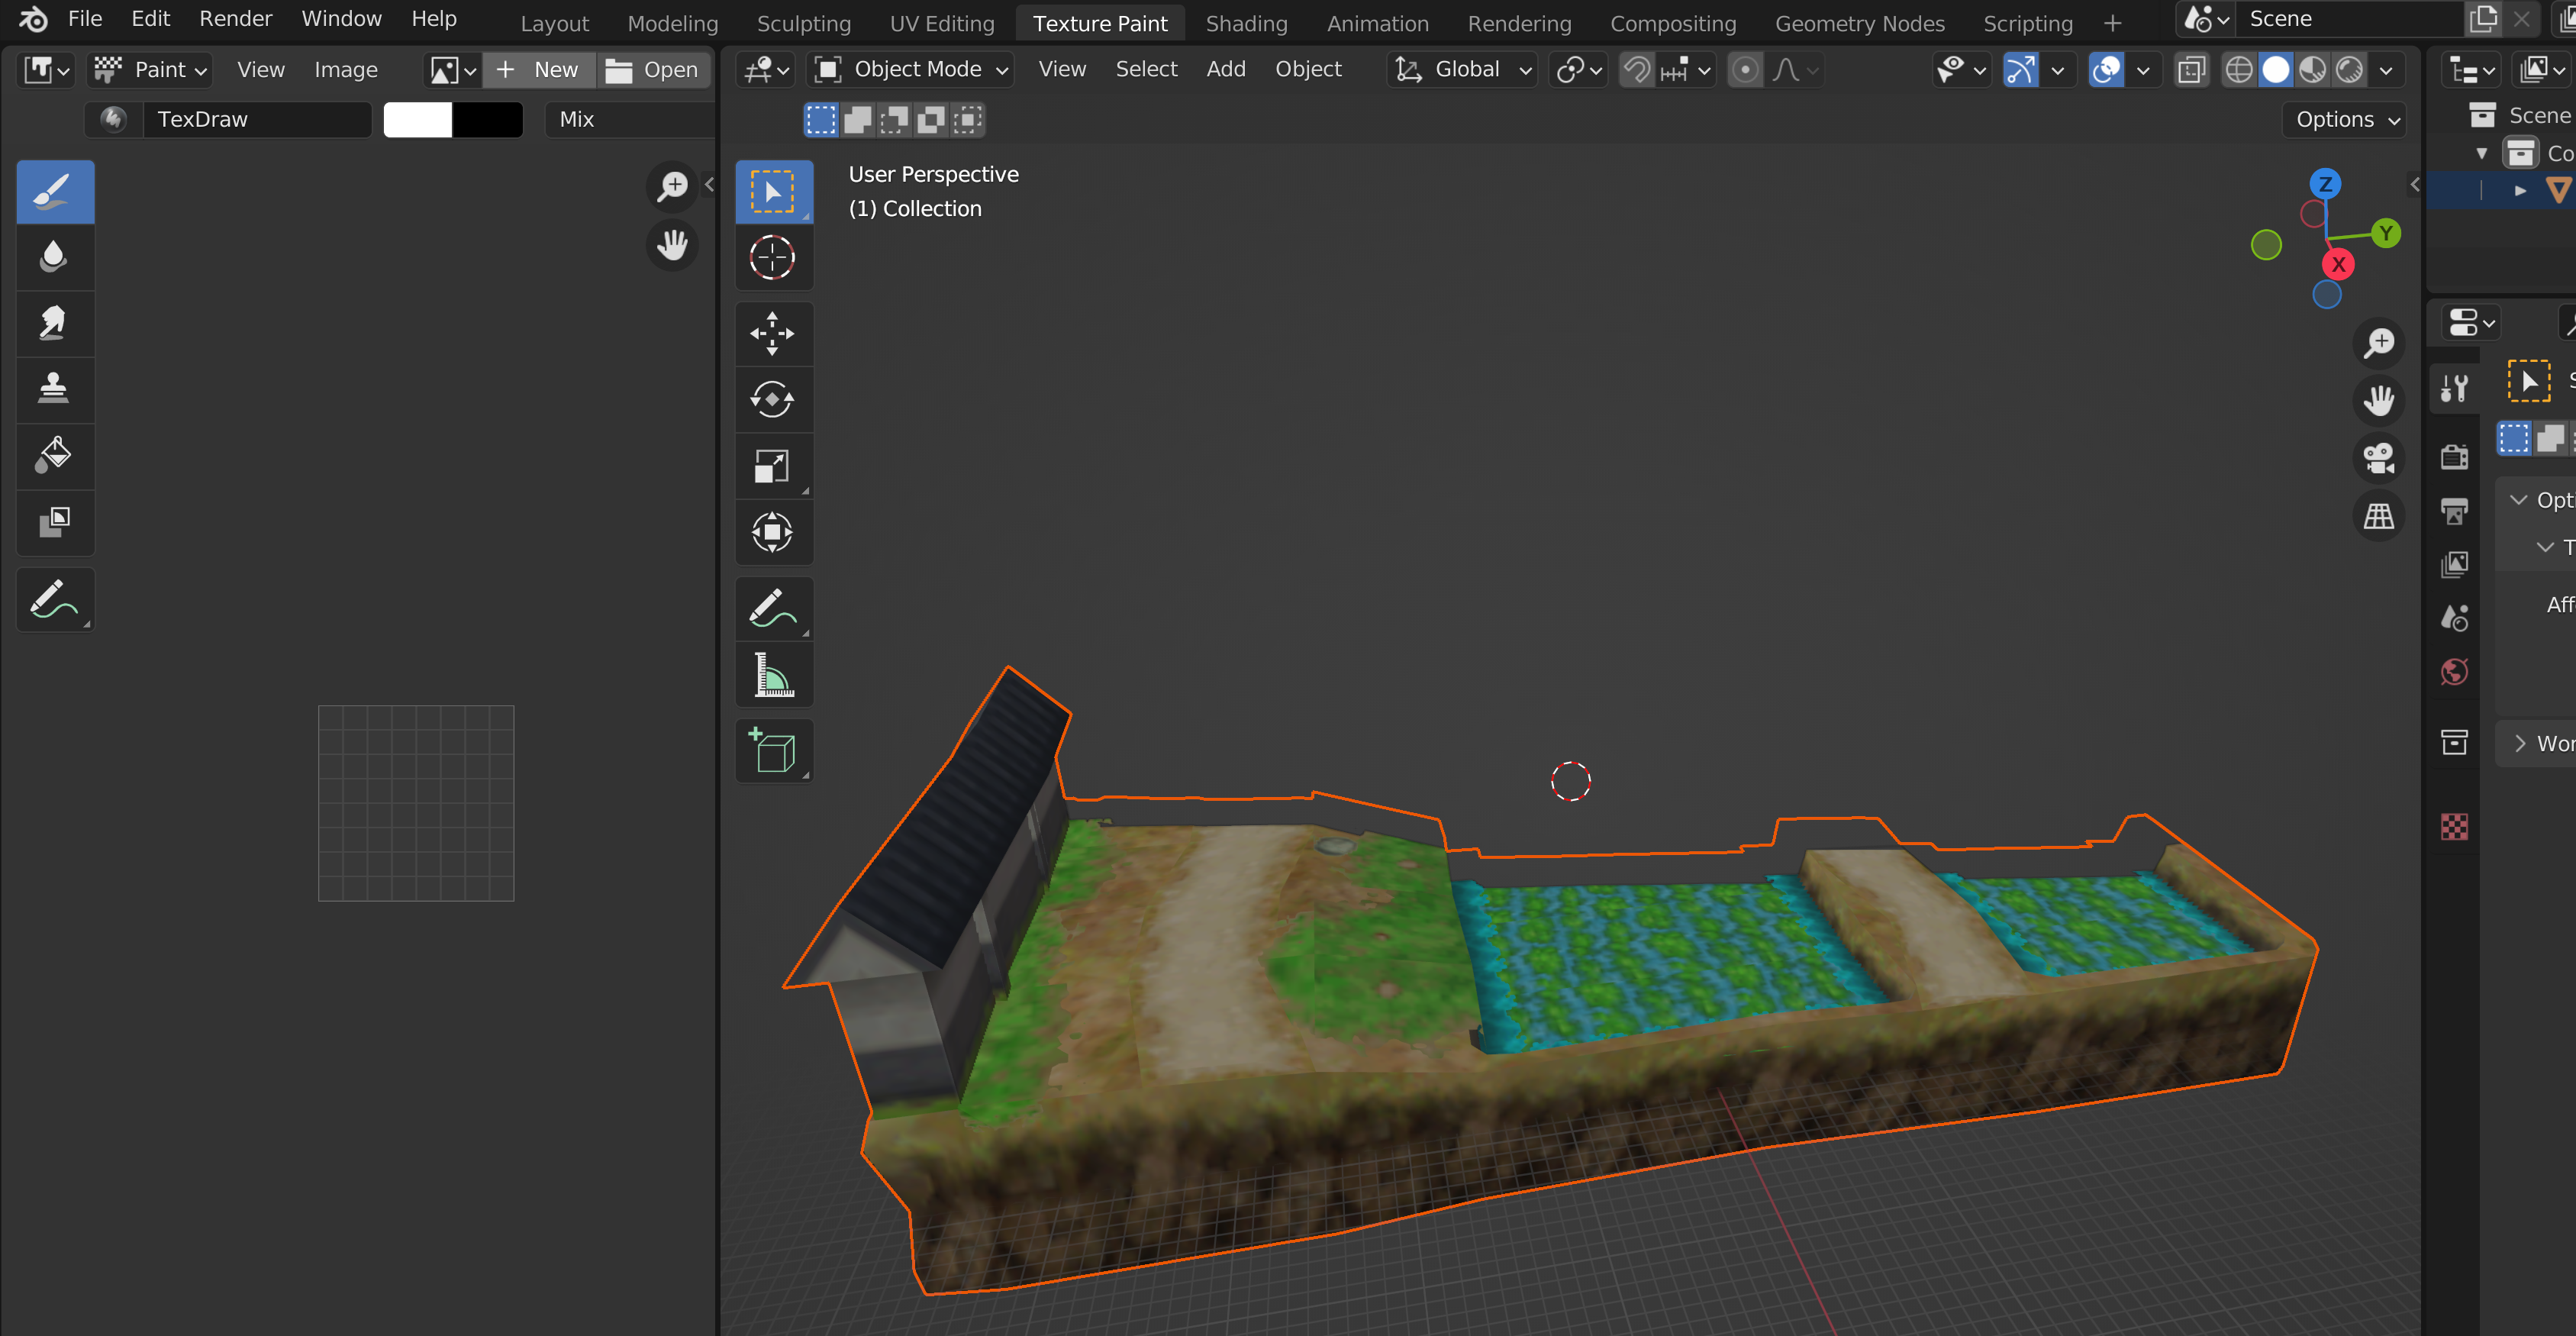Toggle perspective/orthographic grid view icon

tap(2378, 517)
